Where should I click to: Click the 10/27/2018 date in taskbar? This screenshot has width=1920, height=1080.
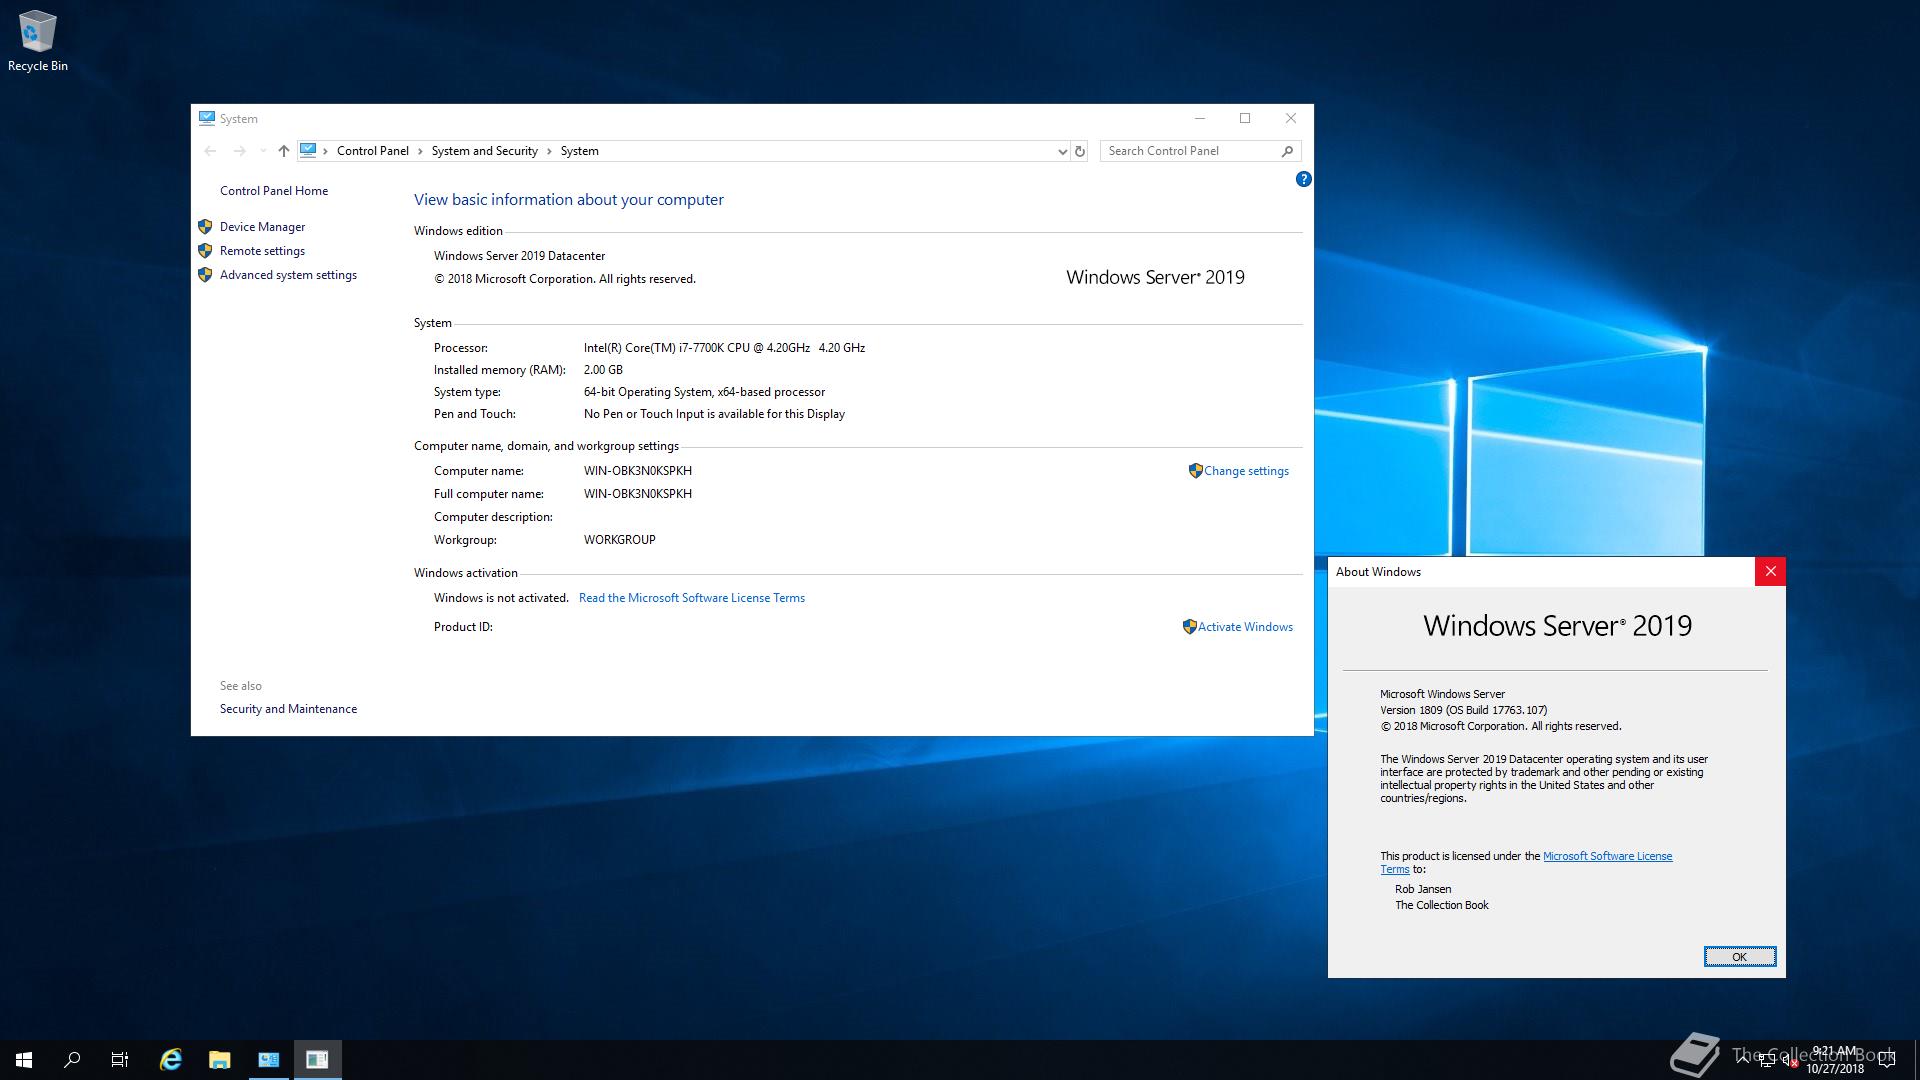(1835, 1068)
